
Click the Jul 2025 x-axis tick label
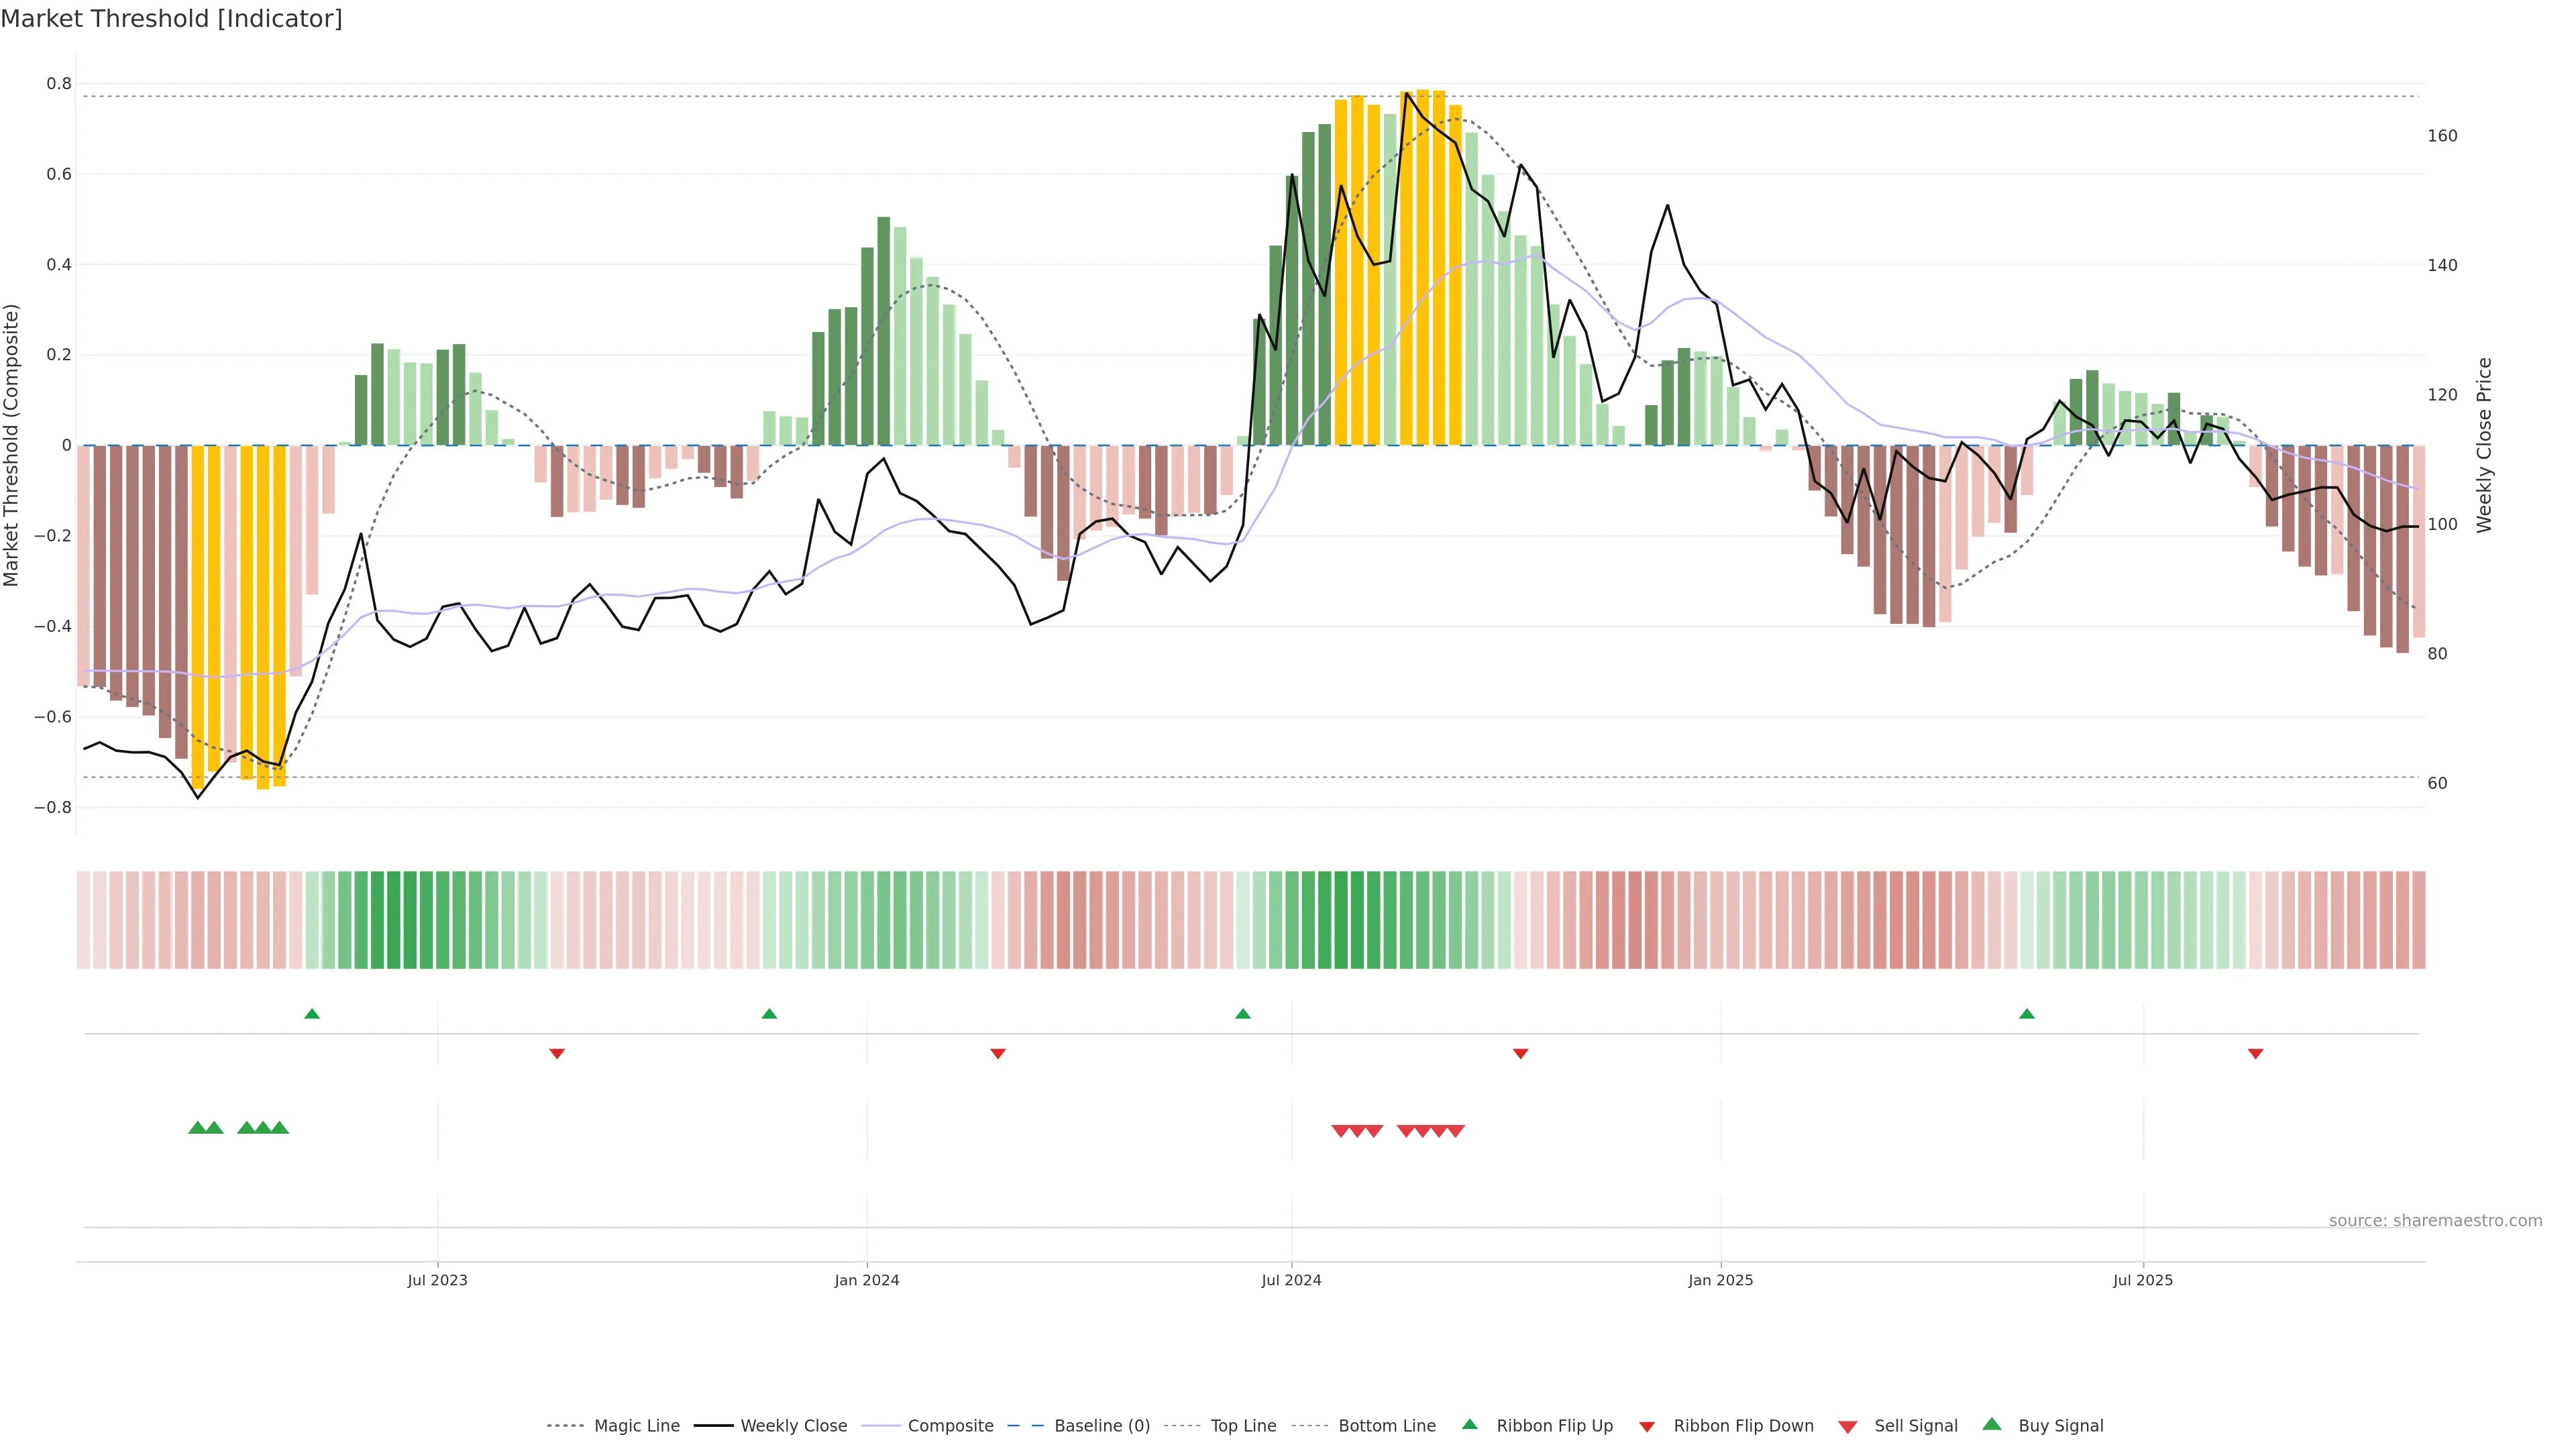coord(2143,1280)
